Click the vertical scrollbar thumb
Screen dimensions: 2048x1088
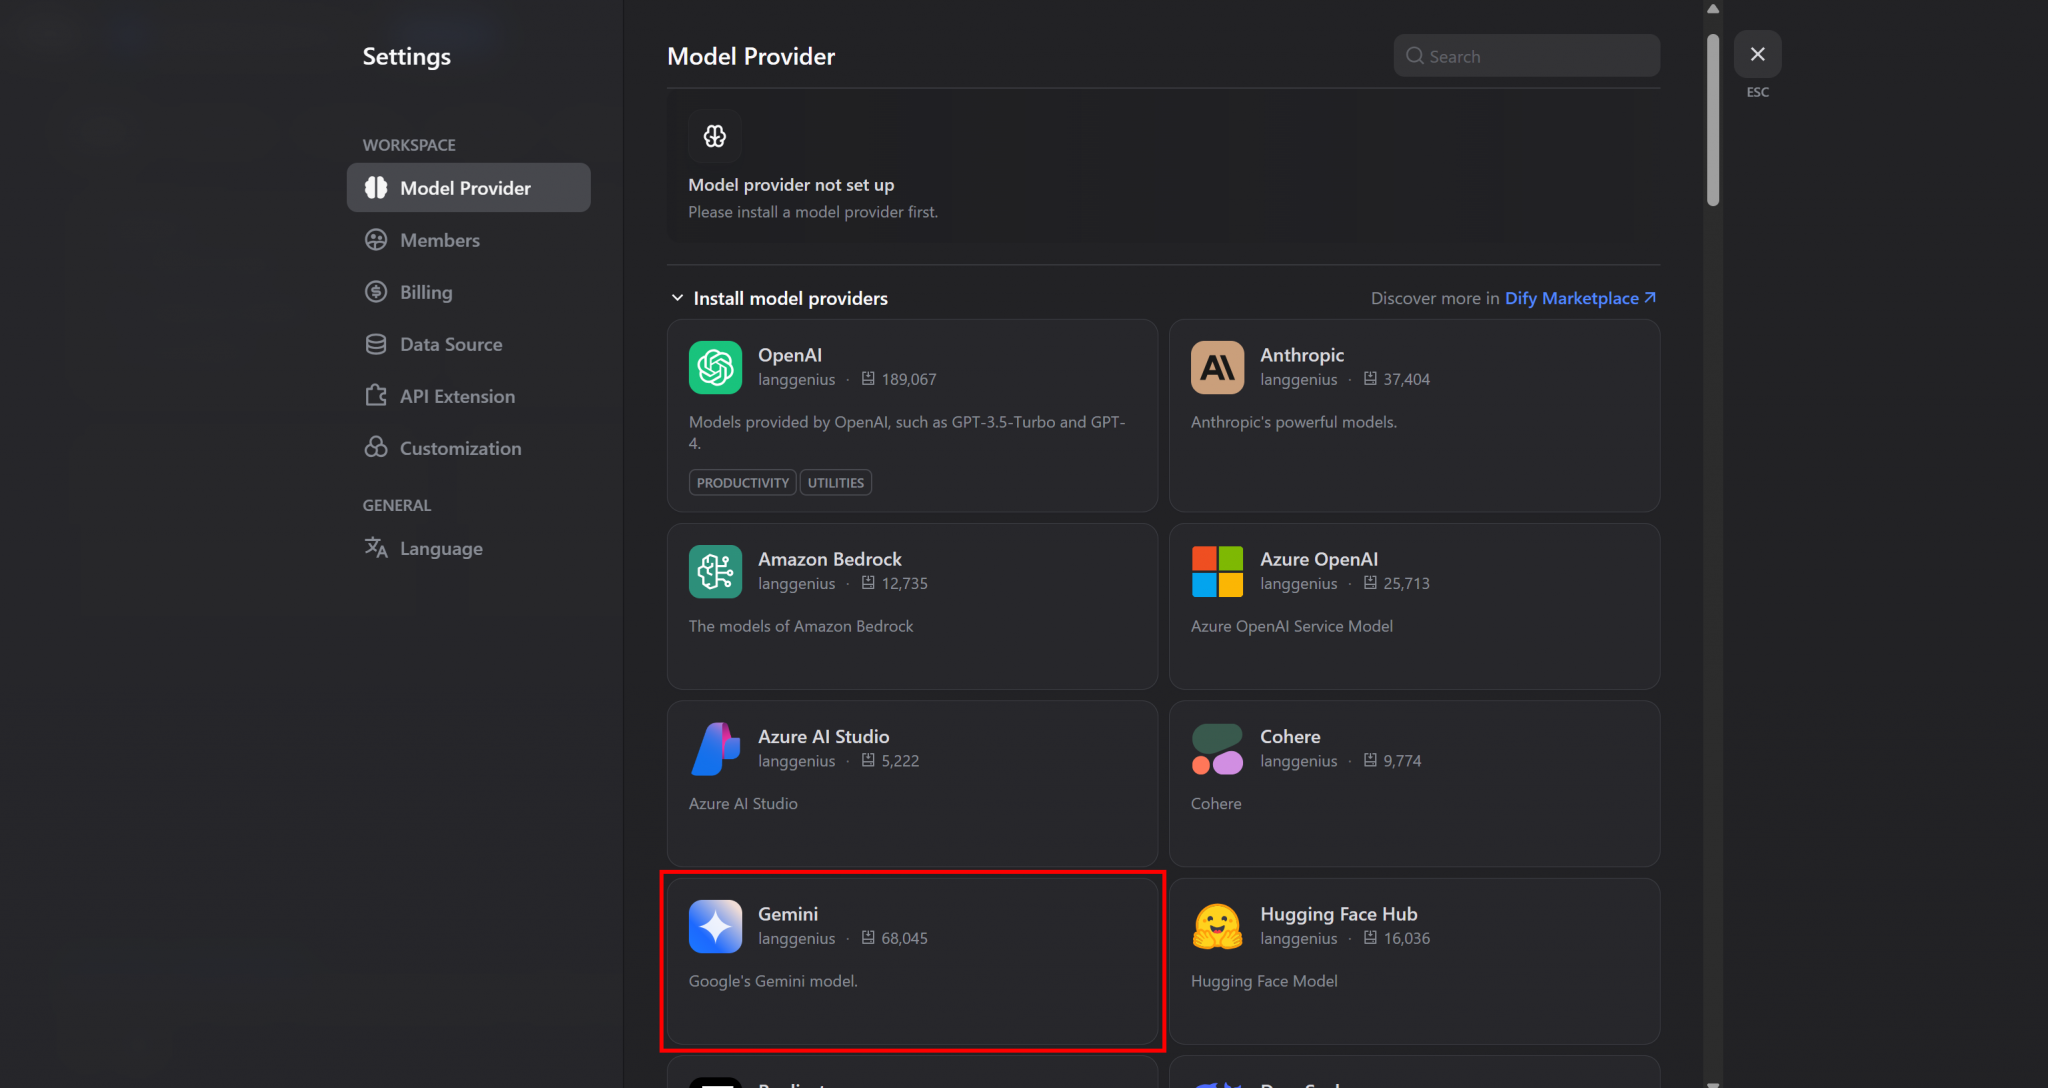pos(1713,120)
